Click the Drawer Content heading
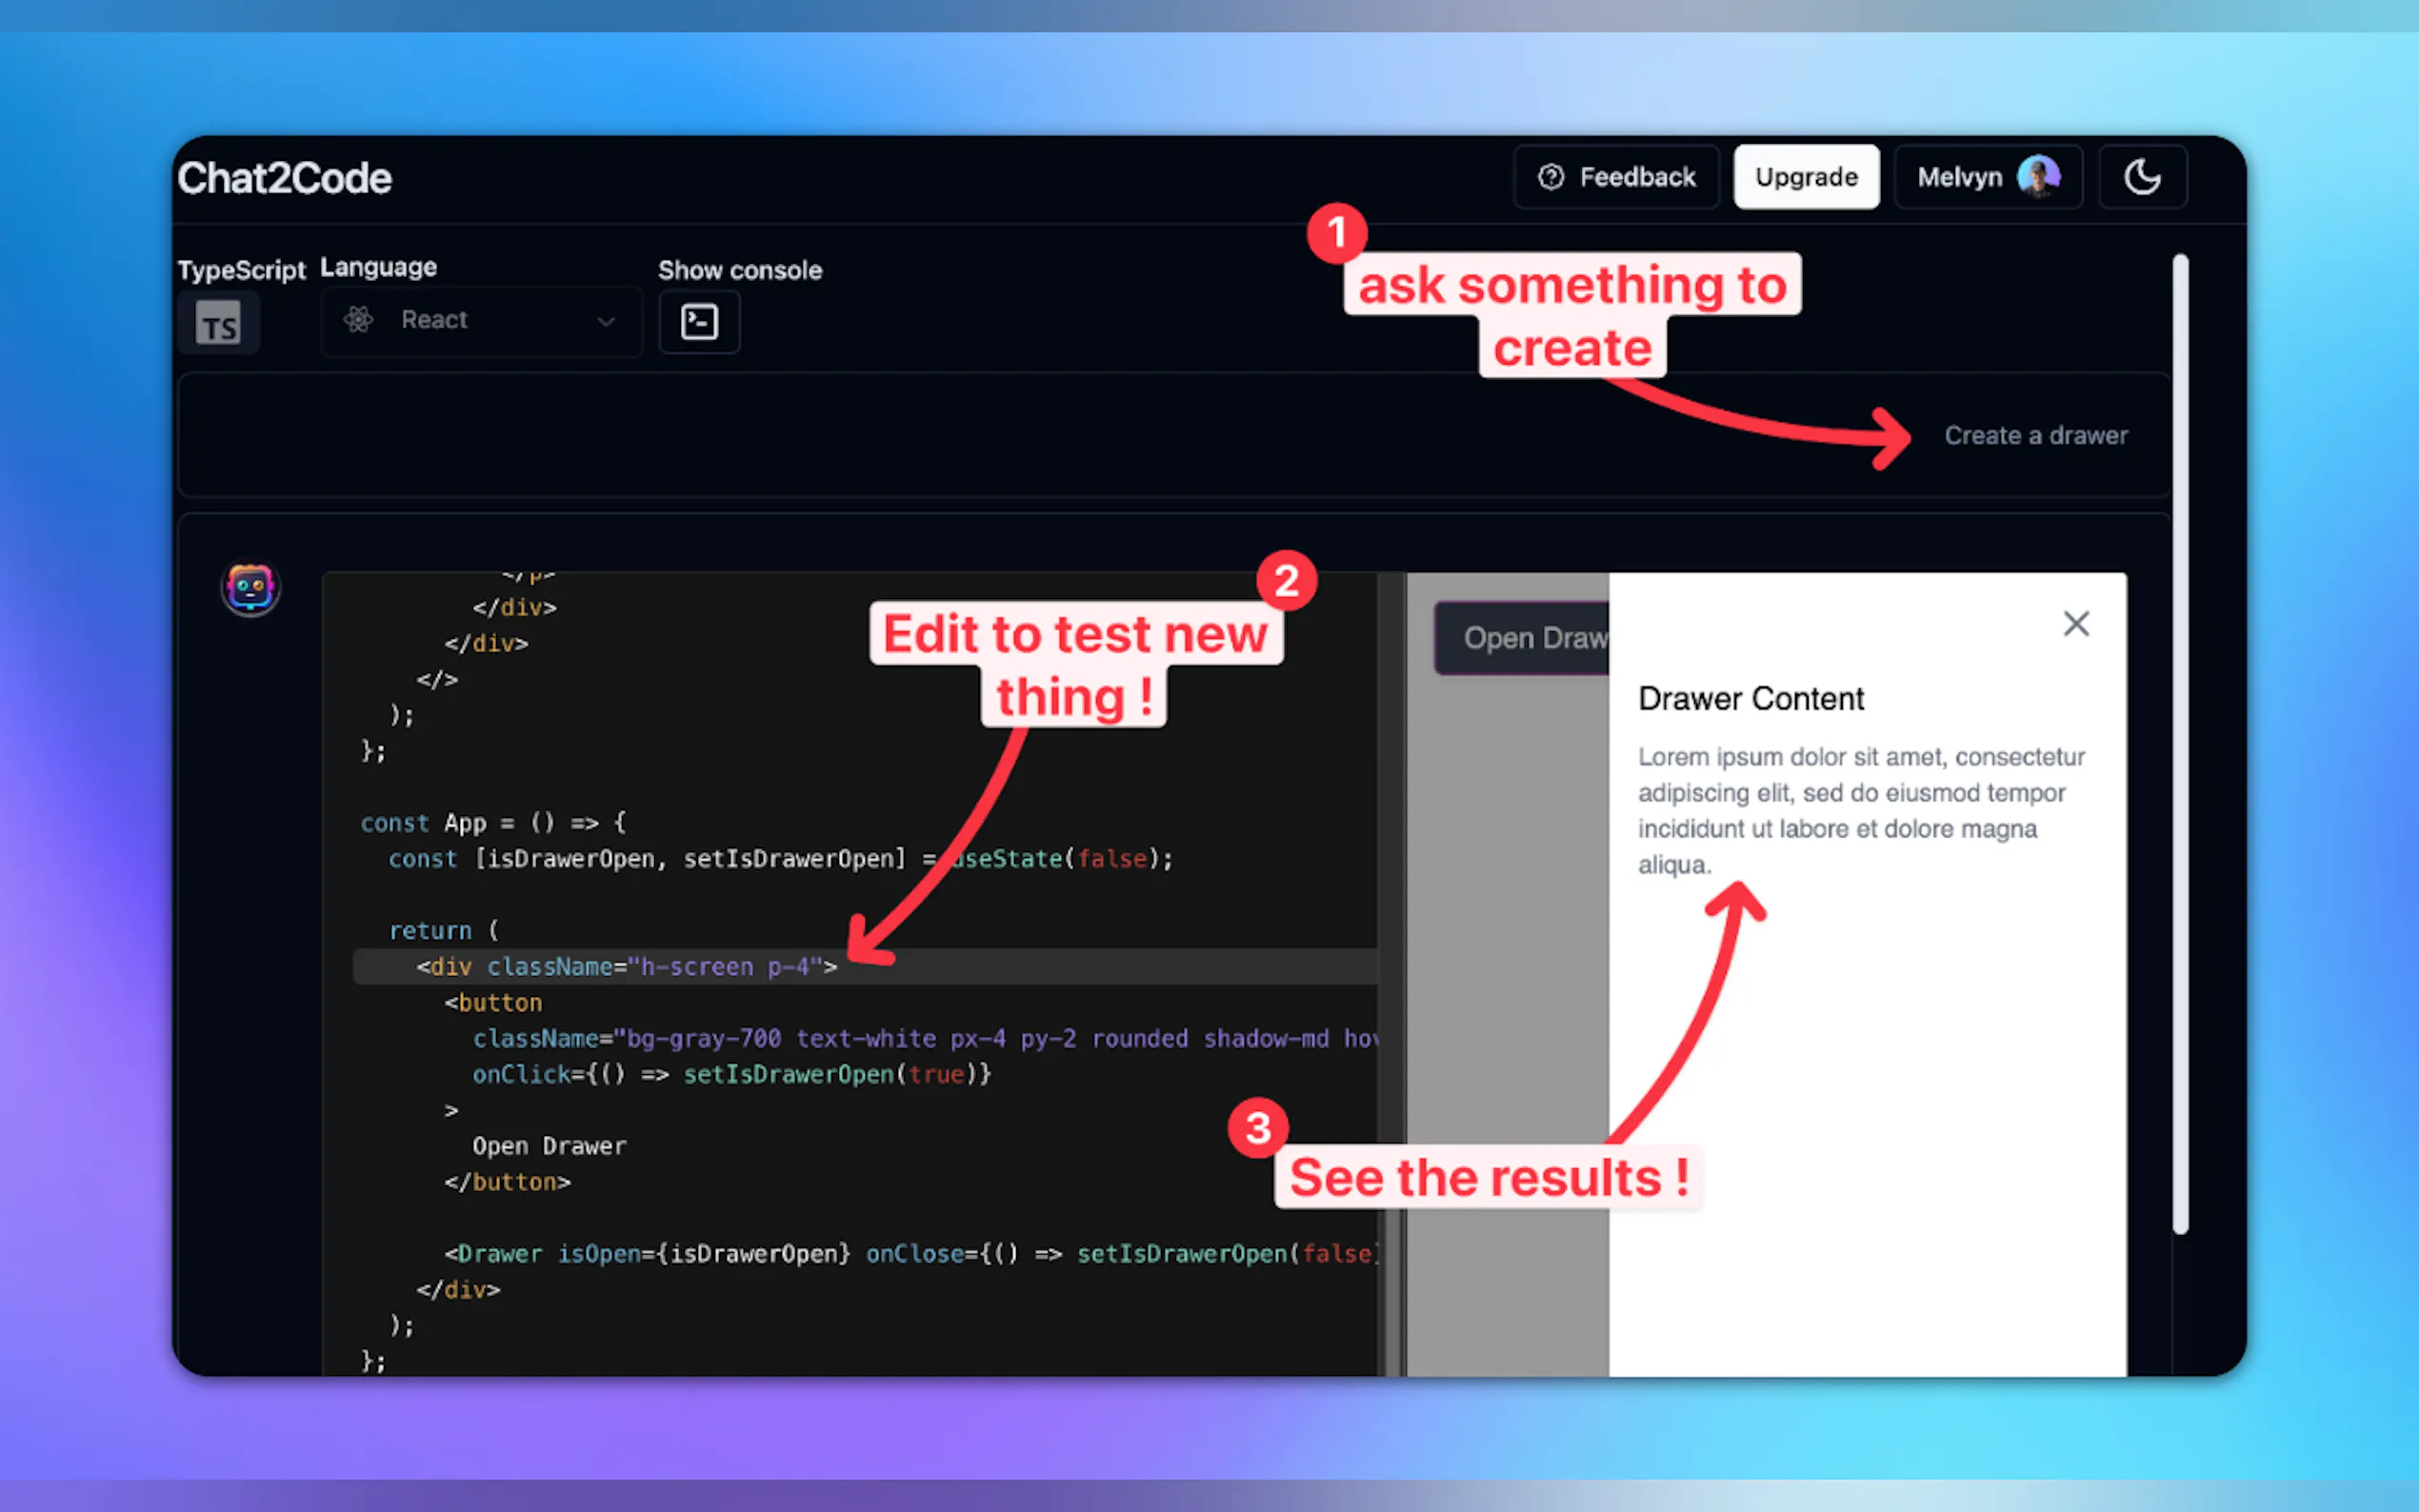The height and width of the screenshot is (1512, 2419). pos(1751,699)
